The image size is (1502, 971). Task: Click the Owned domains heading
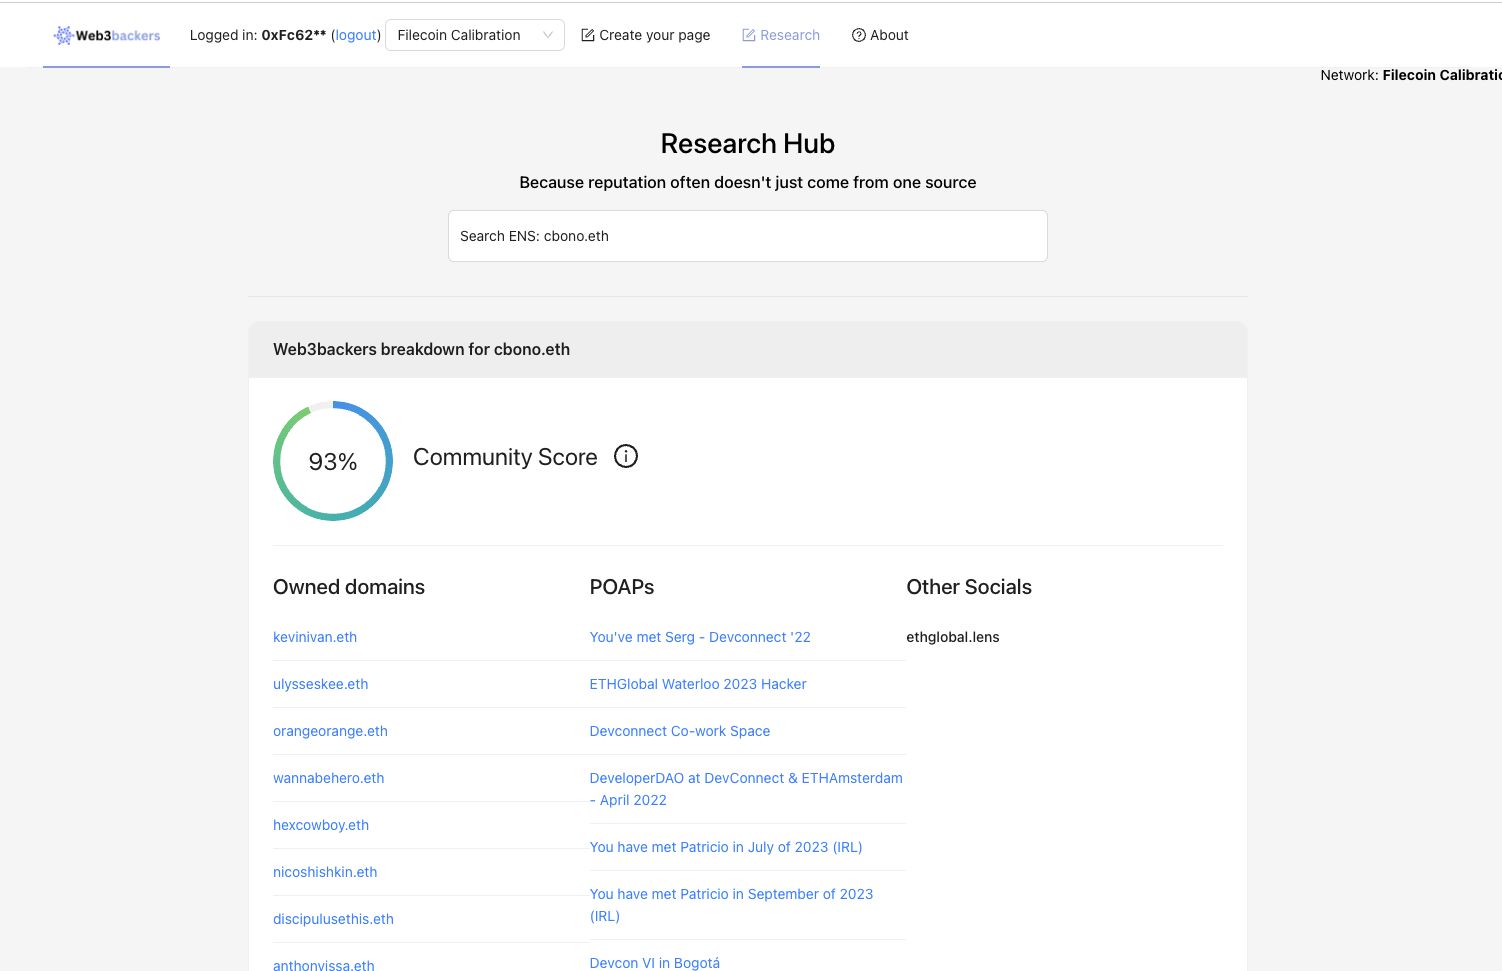tap(349, 587)
